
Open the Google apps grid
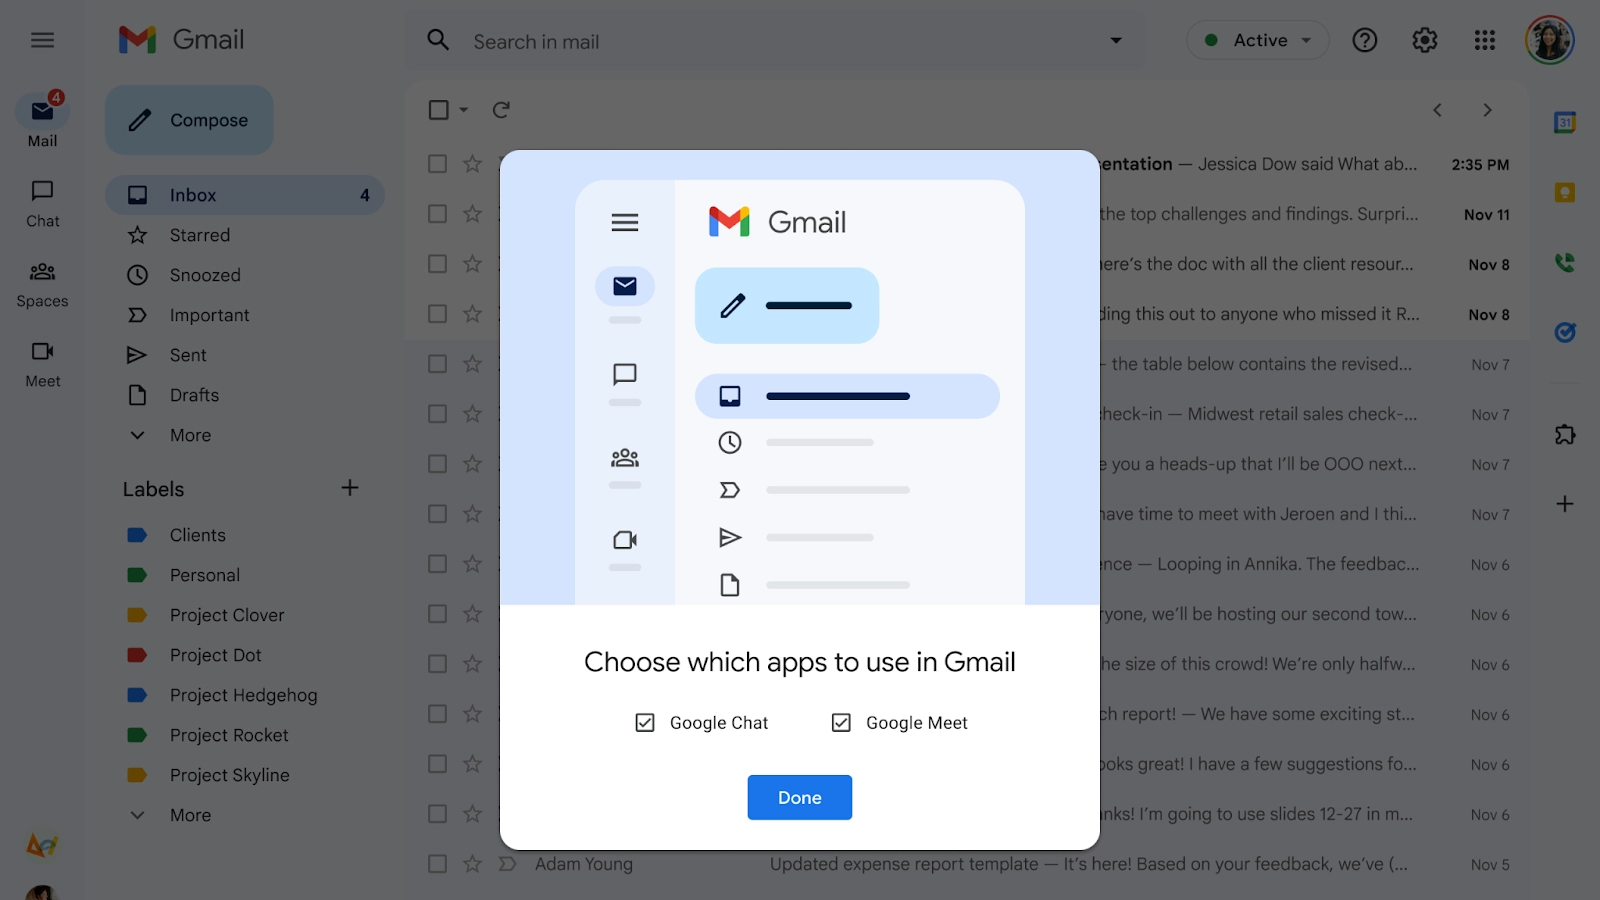pos(1484,40)
